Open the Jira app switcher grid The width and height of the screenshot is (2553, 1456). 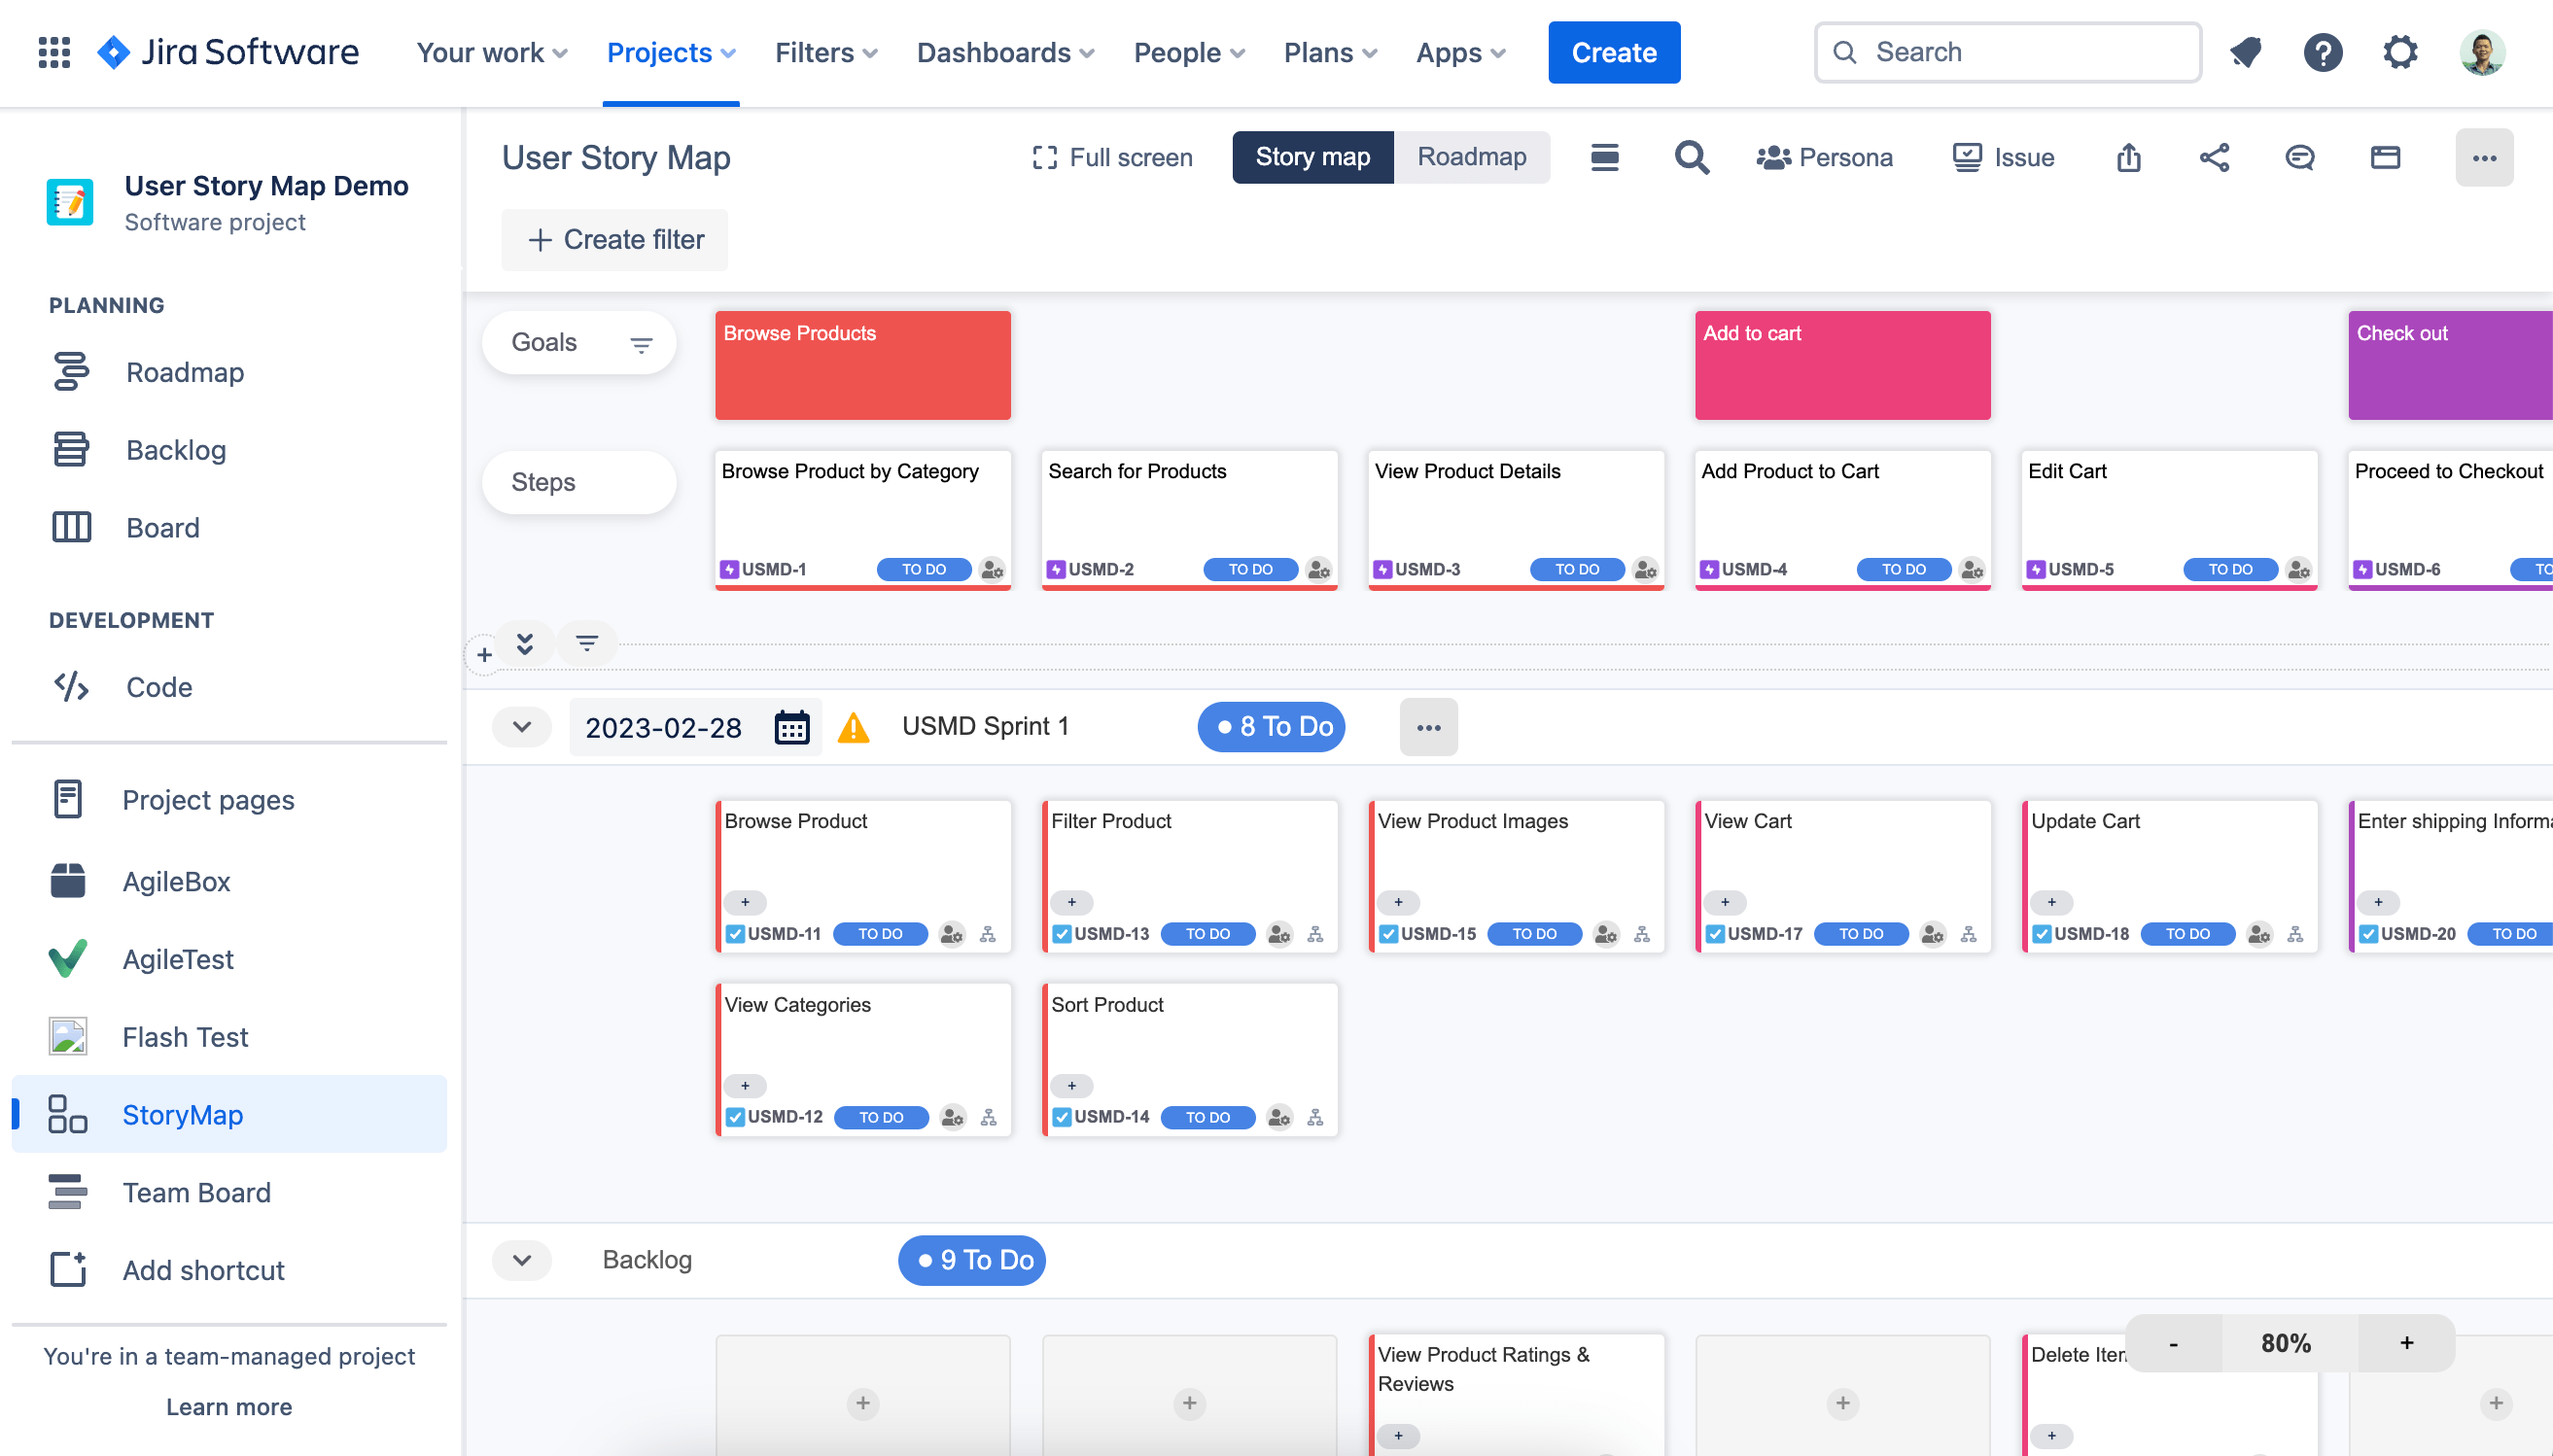click(x=53, y=52)
